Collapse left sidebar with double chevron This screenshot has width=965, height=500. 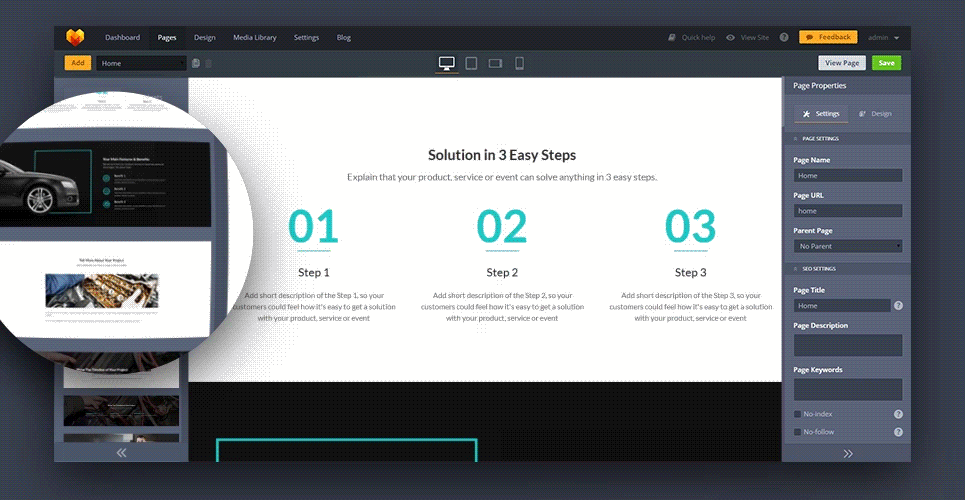tap(121, 453)
